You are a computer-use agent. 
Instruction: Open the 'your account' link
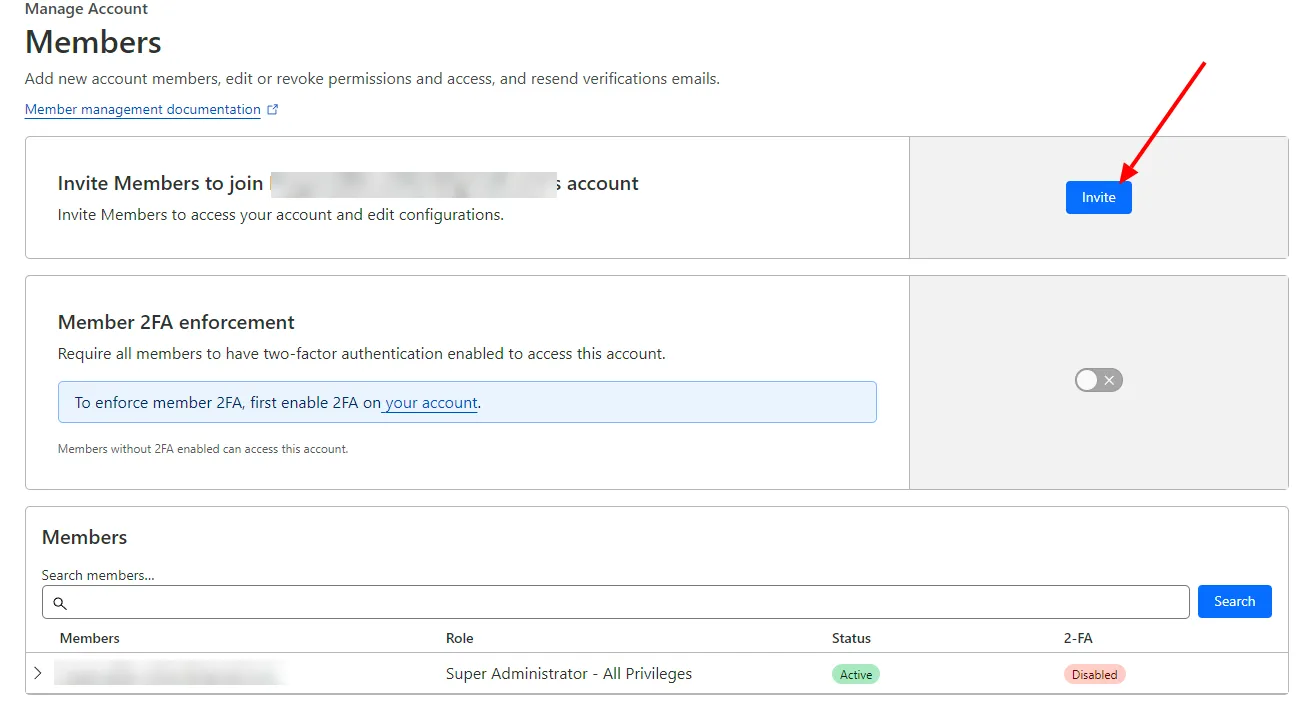point(431,403)
